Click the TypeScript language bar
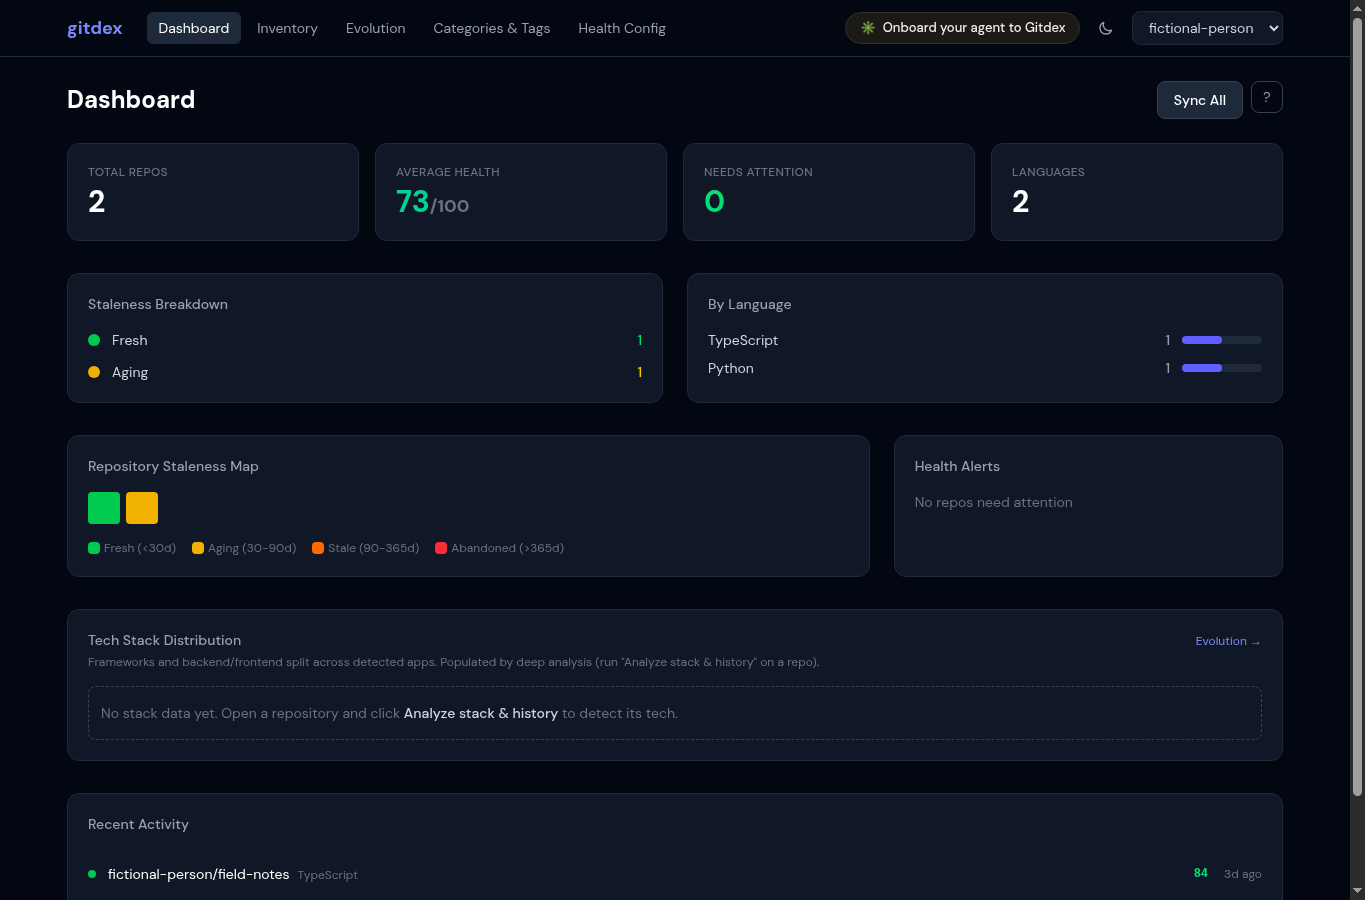The height and width of the screenshot is (900, 1365). click(1222, 340)
